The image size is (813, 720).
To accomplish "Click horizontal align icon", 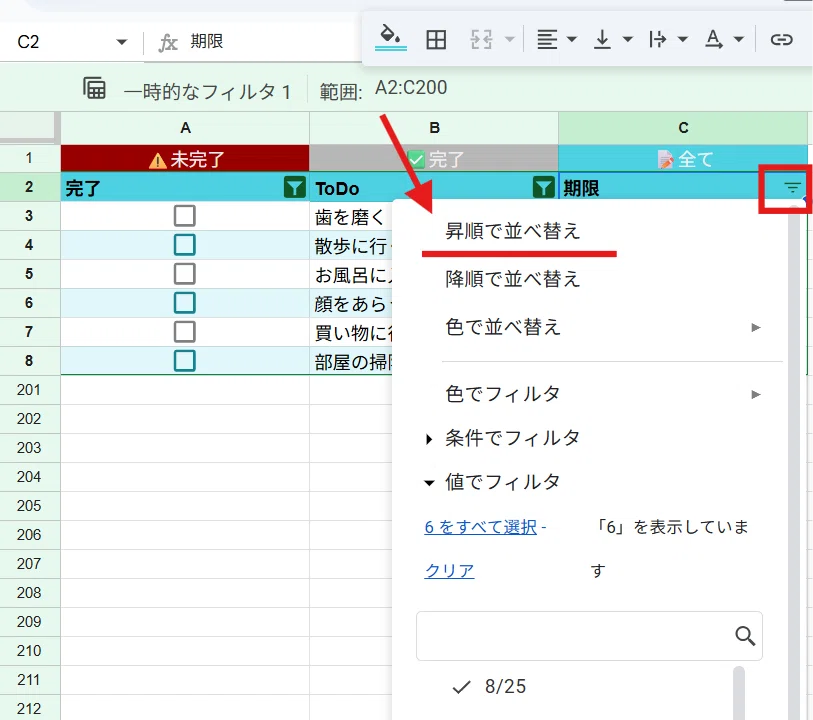I will coord(547,39).
